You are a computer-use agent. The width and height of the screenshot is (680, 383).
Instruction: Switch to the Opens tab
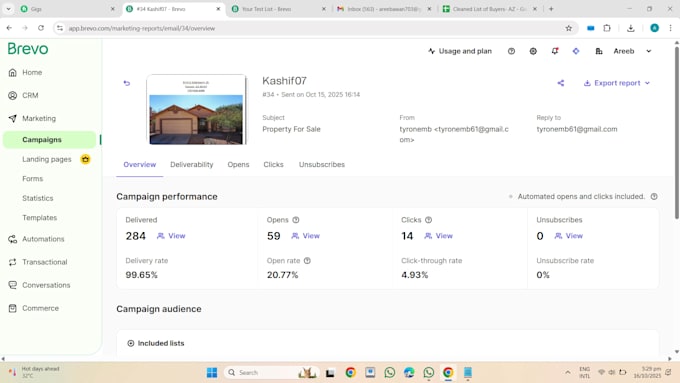click(x=238, y=164)
